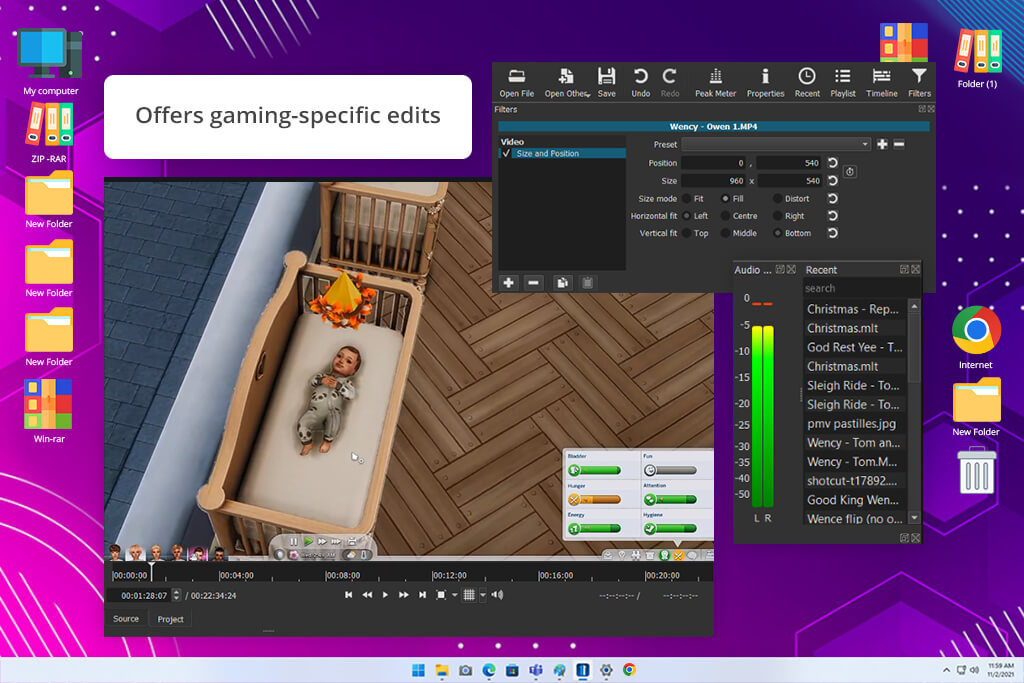Open Chrome from the taskbar
Image resolution: width=1024 pixels, height=683 pixels.
tap(630, 670)
